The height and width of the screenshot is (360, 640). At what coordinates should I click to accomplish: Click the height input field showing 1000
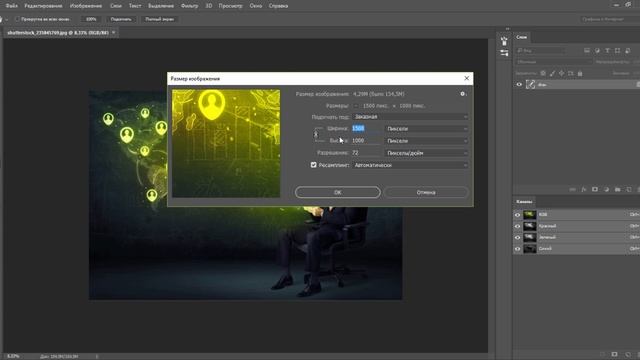[367, 141]
